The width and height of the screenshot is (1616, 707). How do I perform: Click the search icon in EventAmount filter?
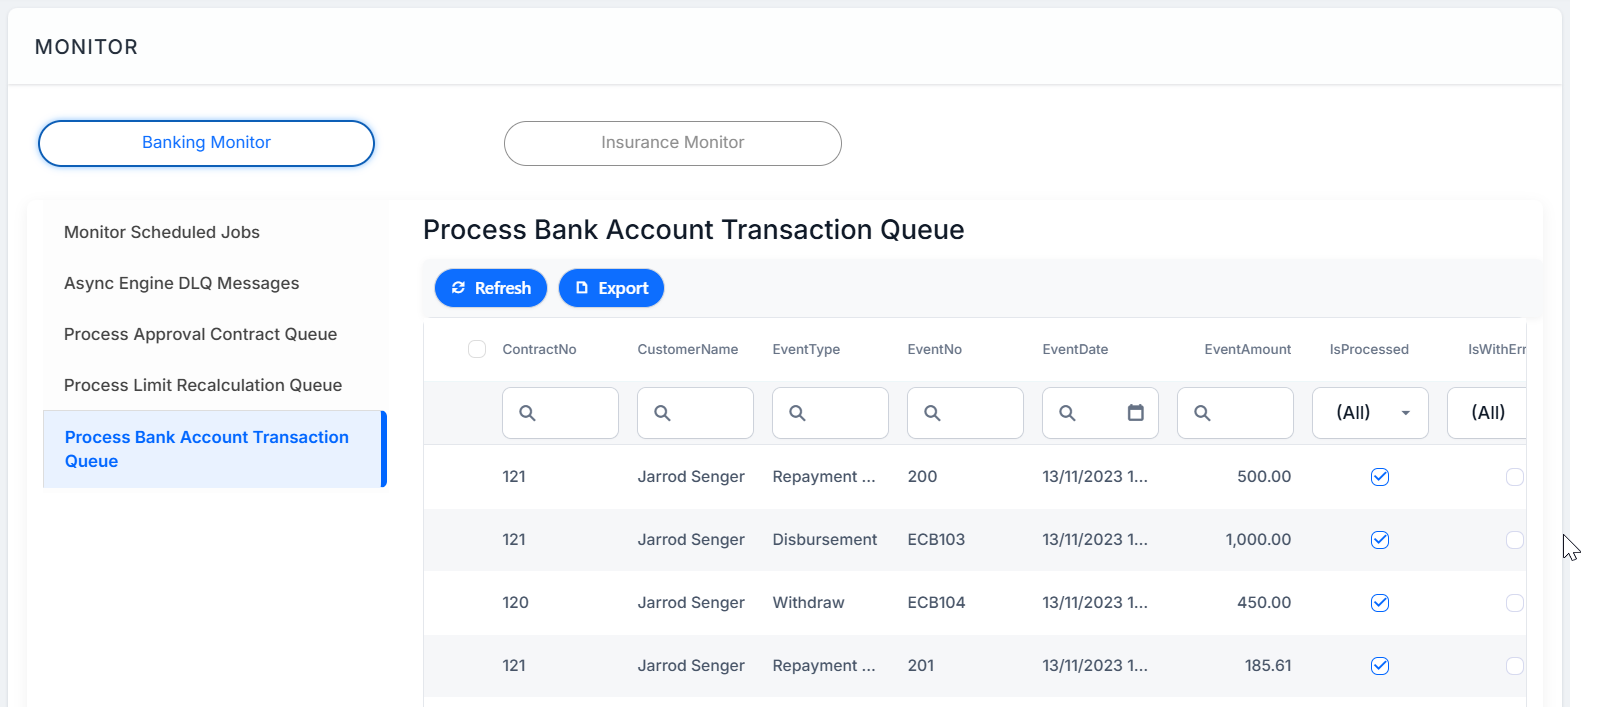[1202, 413]
